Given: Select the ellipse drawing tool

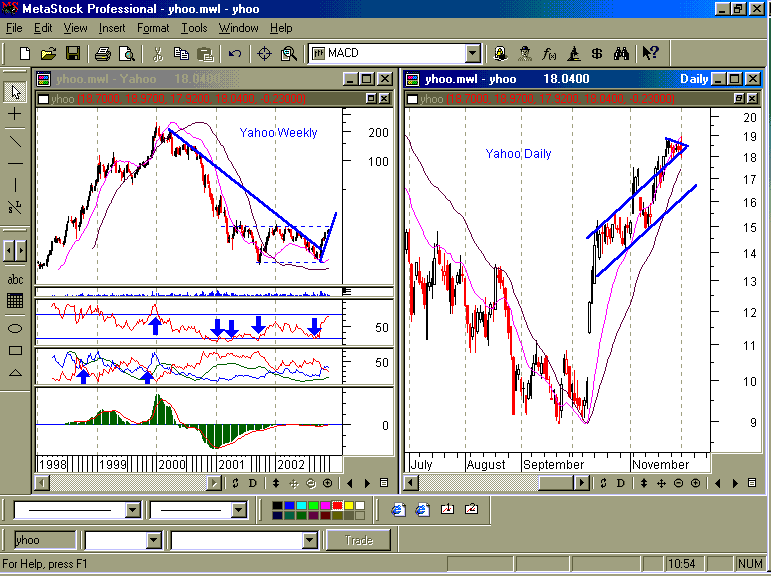Looking at the screenshot, I should [x=15, y=328].
